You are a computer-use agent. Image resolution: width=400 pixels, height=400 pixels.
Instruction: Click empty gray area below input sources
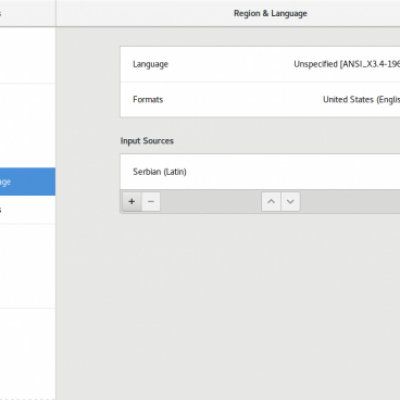260,300
